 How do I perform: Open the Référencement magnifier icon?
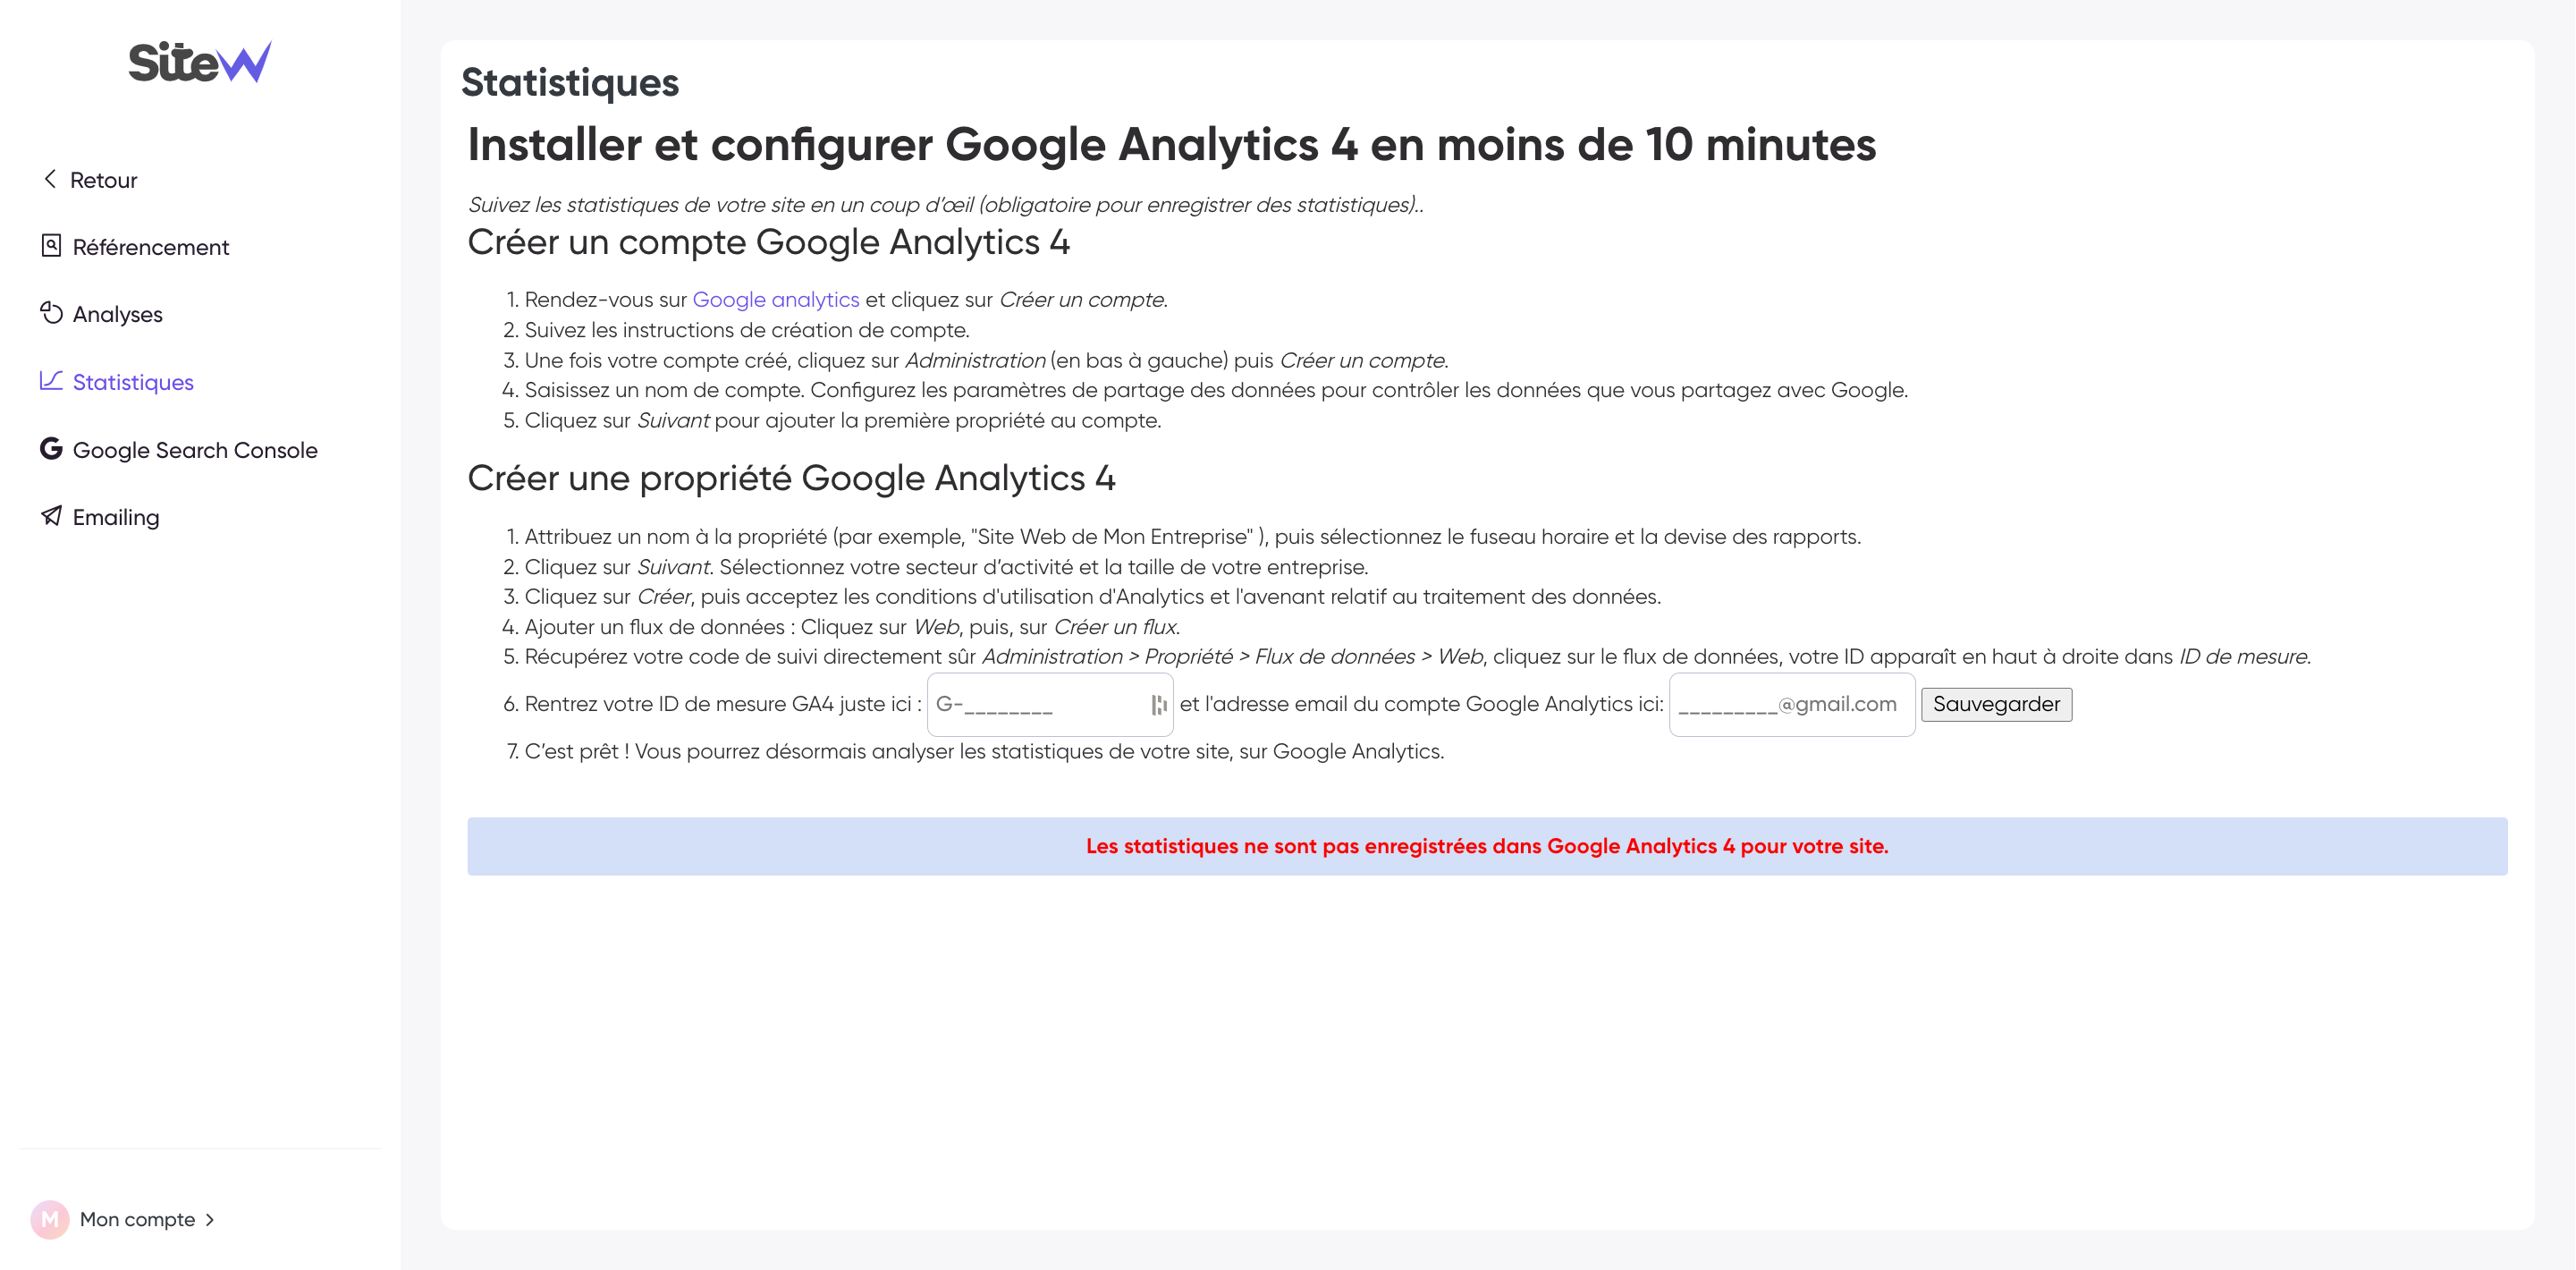click(x=51, y=246)
